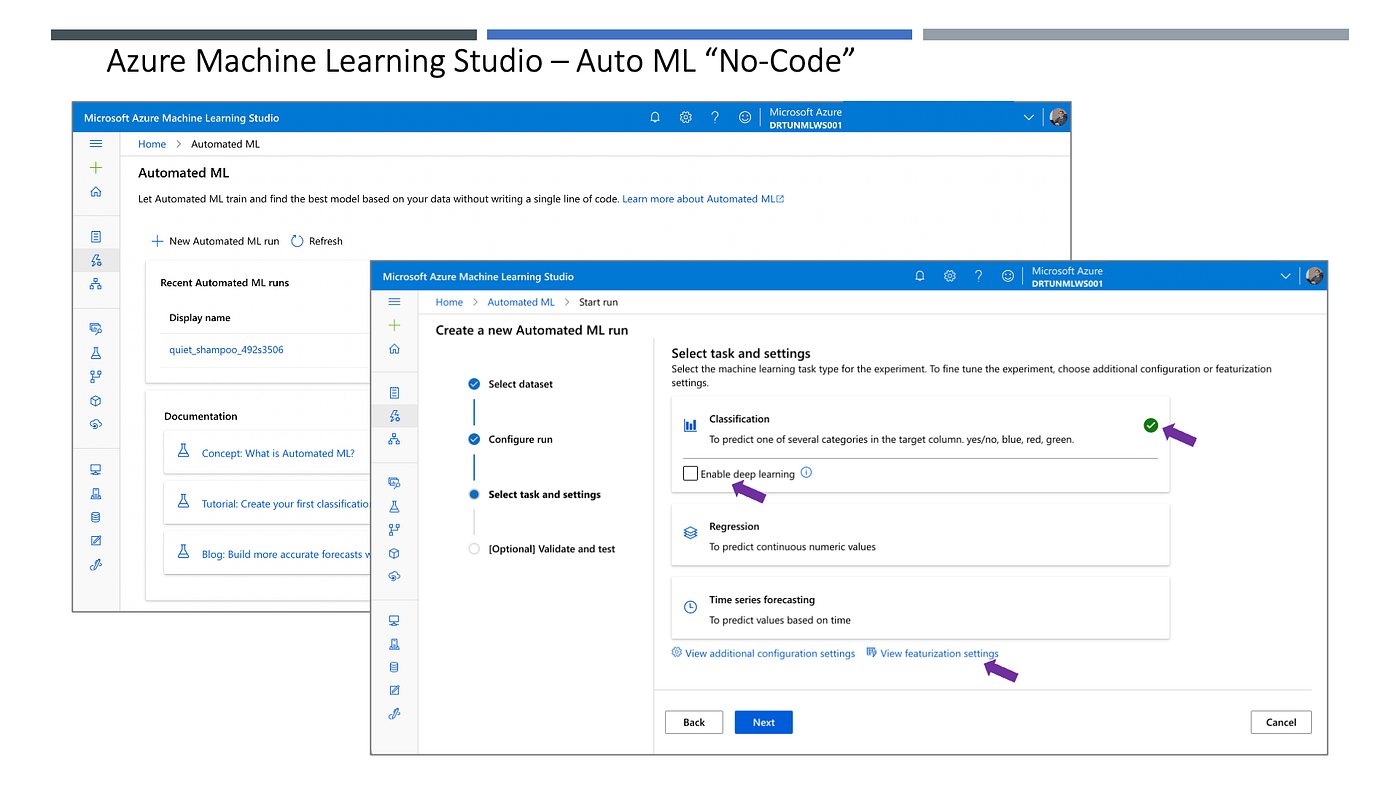Expand account dropdown chevron in back window header
The height and width of the screenshot is (788, 1400).
click(x=1028, y=118)
